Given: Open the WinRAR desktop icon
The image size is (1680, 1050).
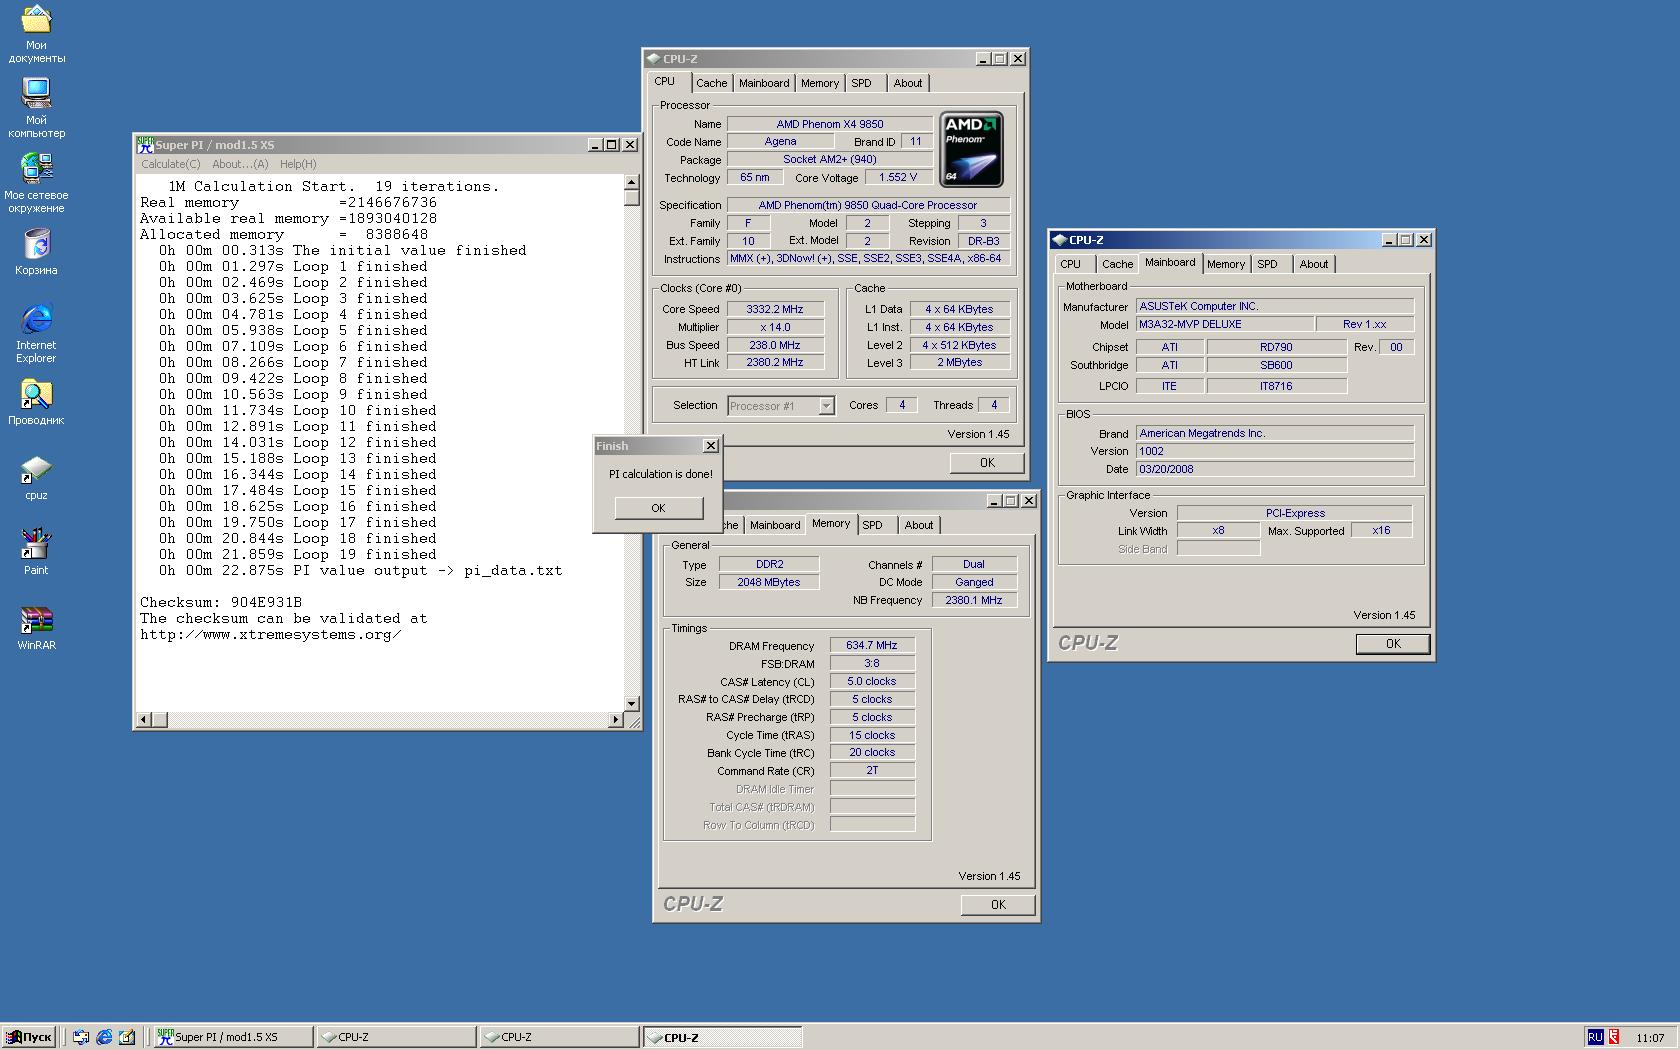Looking at the screenshot, I should coord(36,627).
